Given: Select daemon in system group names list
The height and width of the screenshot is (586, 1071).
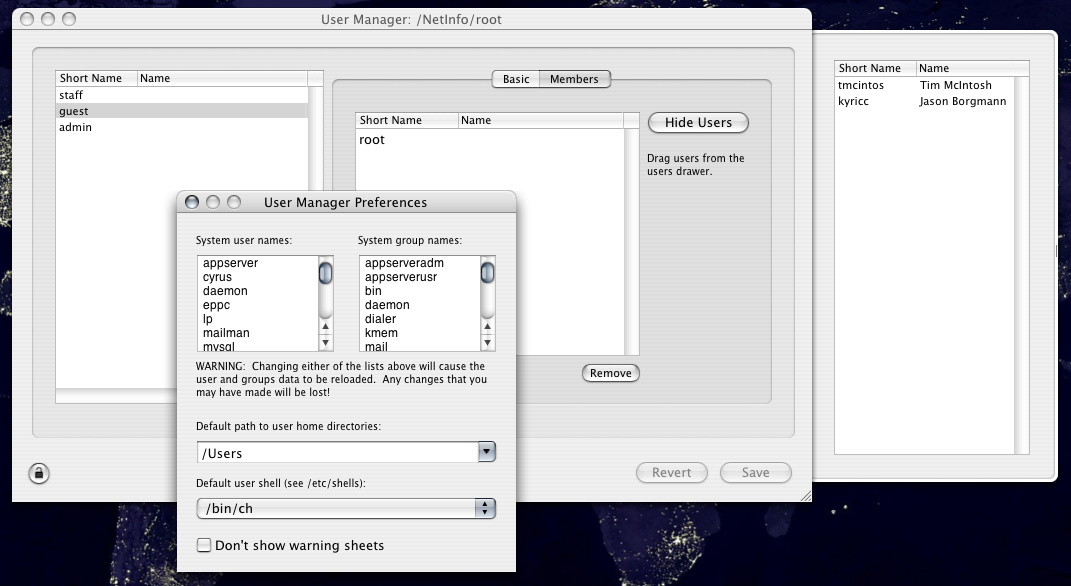Looking at the screenshot, I should point(420,305).
